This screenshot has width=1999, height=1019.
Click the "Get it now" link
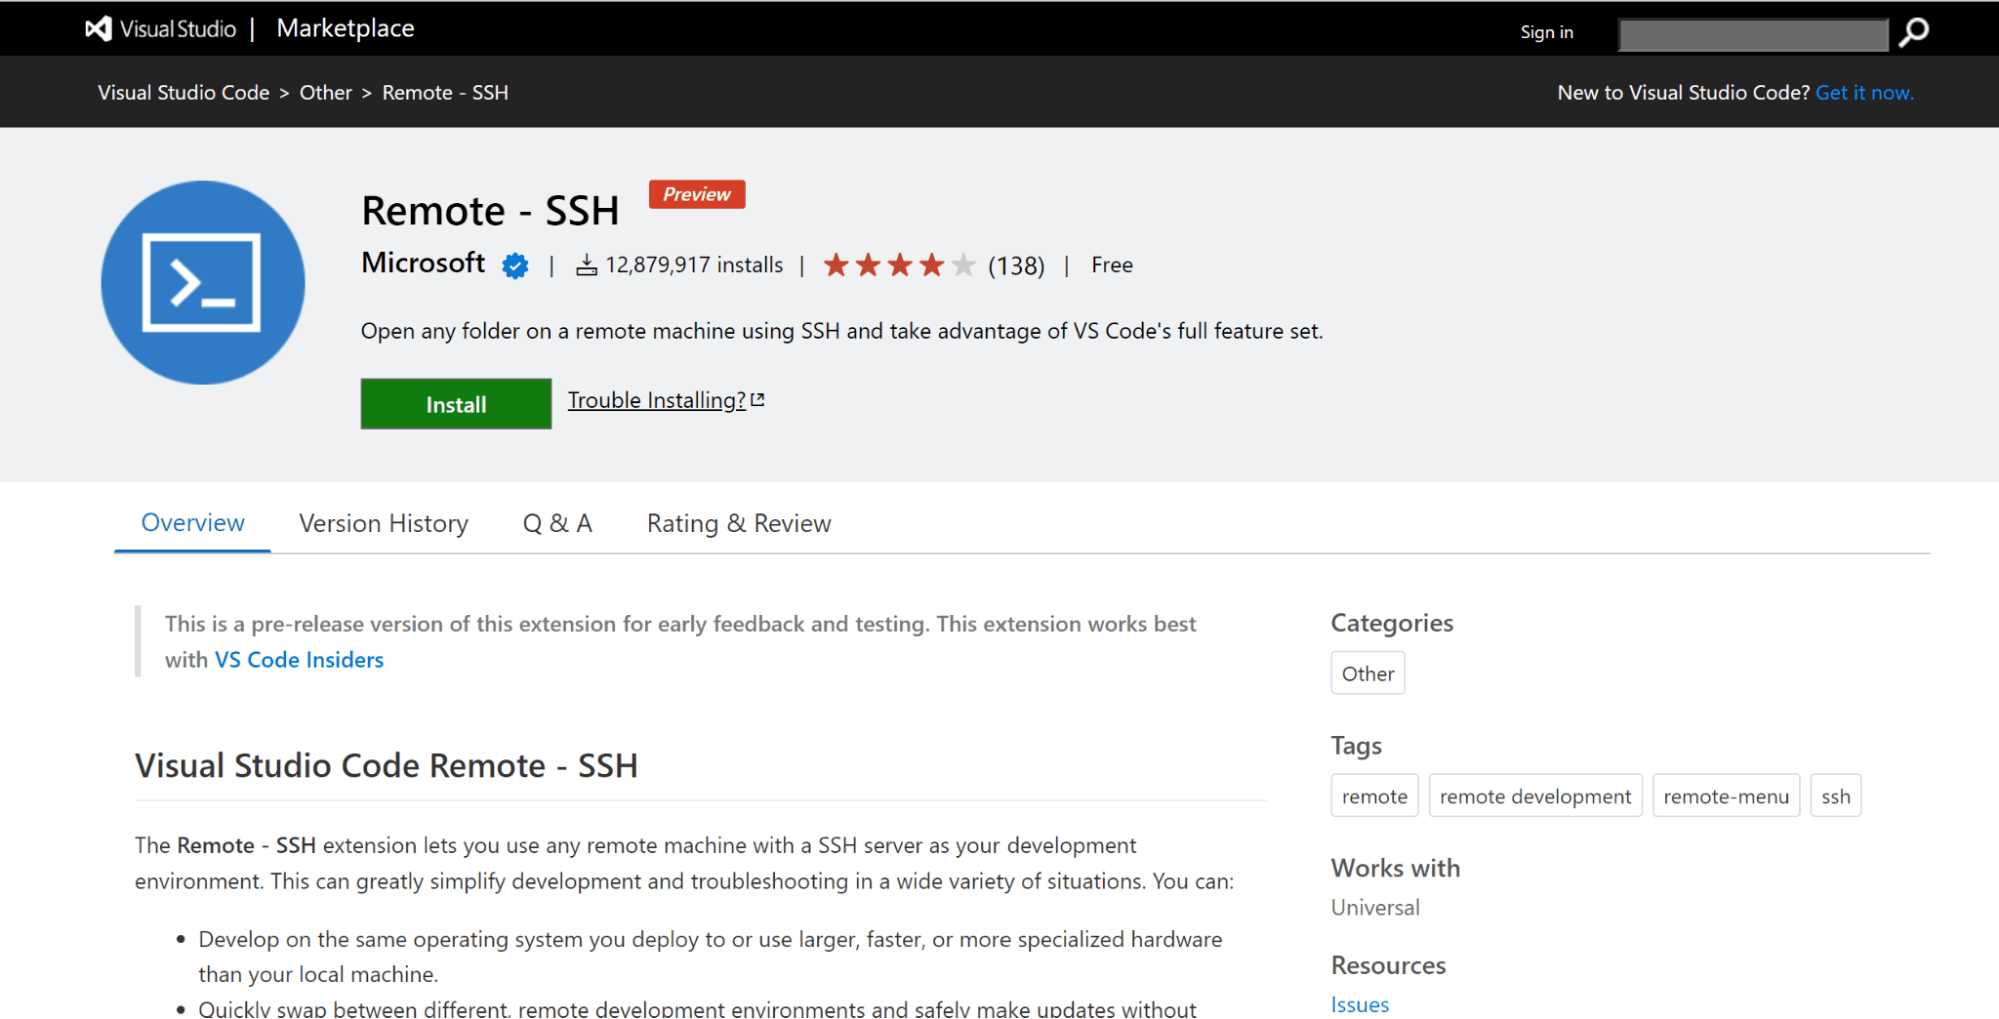pos(1864,92)
